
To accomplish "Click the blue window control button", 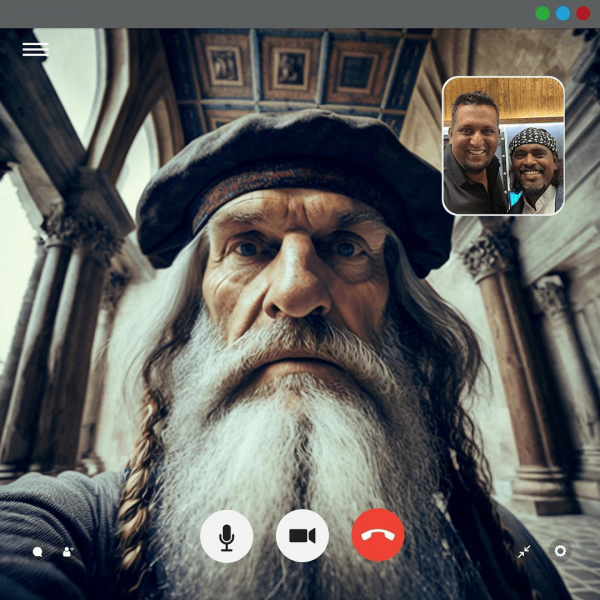I will click(x=563, y=13).
